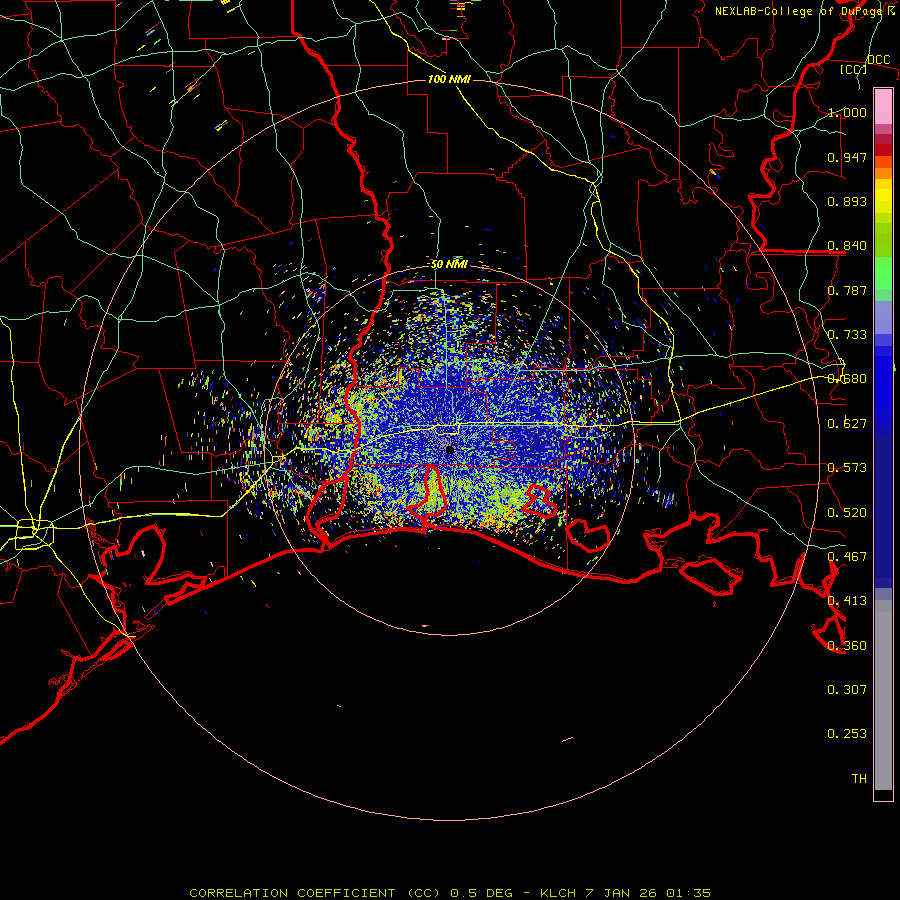Click the 0.733 scale value
The height and width of the screenshot is (900, 900).
tap(847, 335)
